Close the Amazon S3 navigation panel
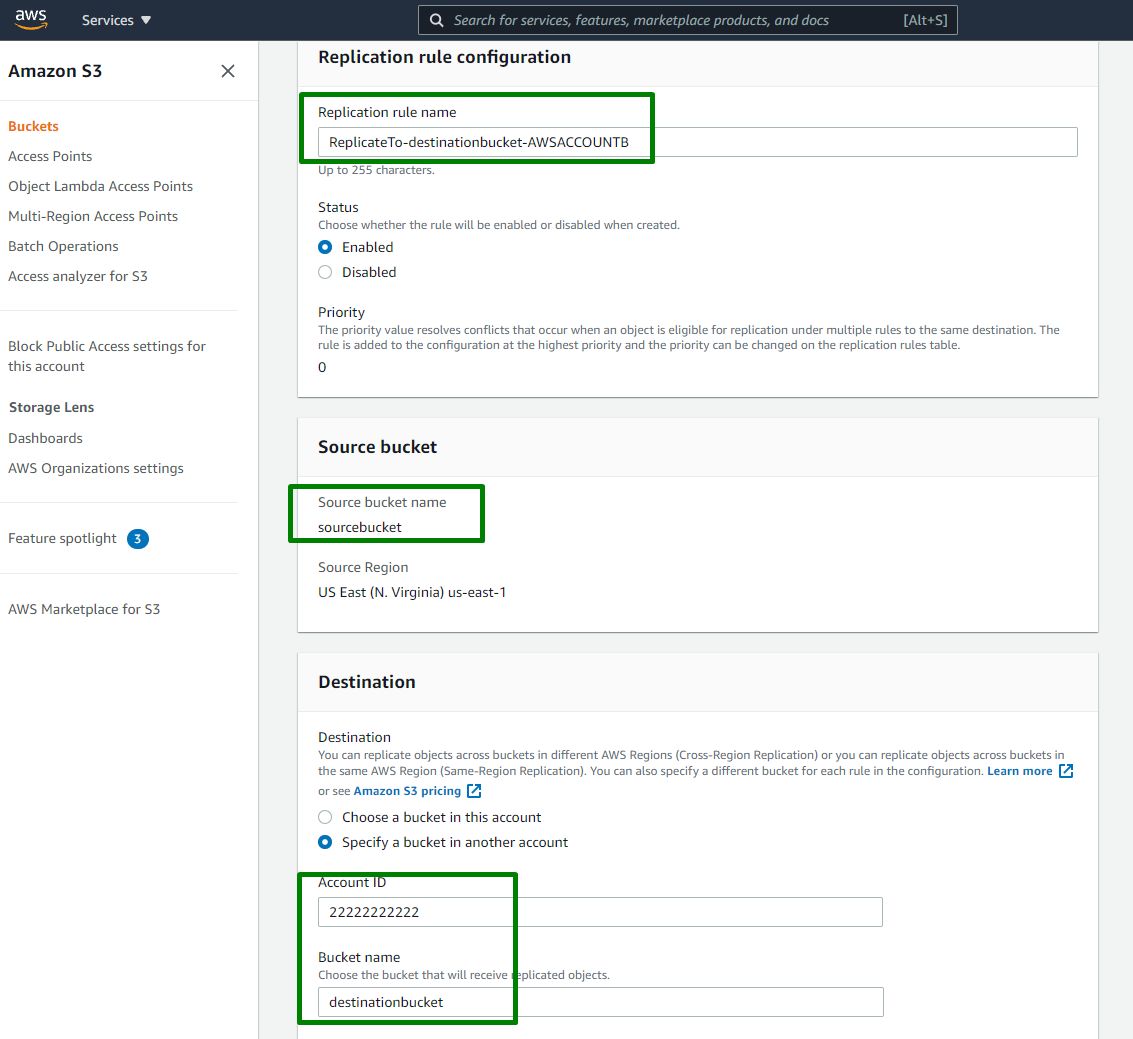Viewport: 1133px width, 1039px height. 227,71
